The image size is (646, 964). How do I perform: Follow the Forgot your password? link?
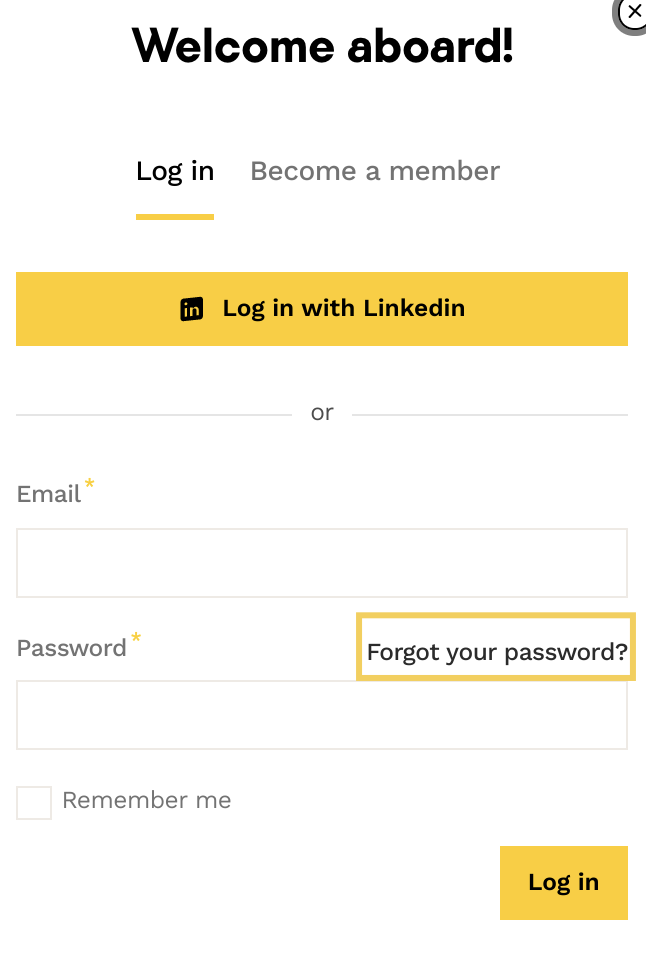pos(497,653)
